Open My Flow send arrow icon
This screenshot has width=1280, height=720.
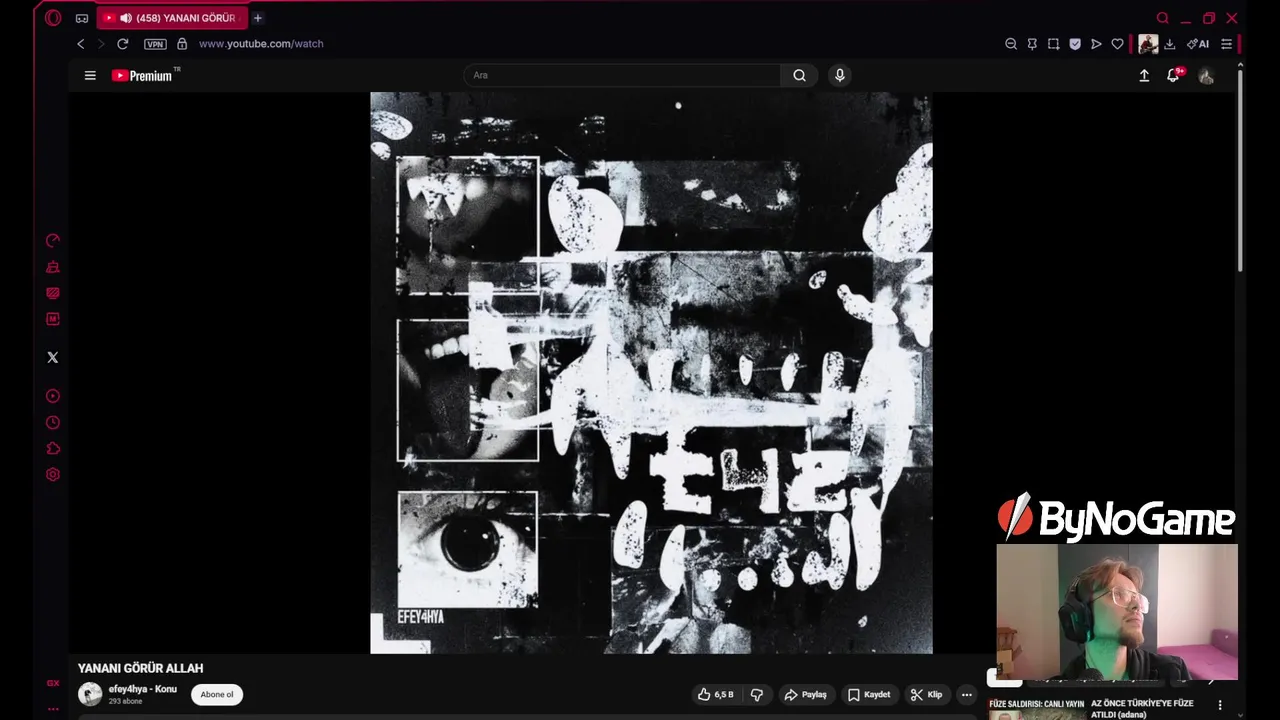(x=1096, y=44)
